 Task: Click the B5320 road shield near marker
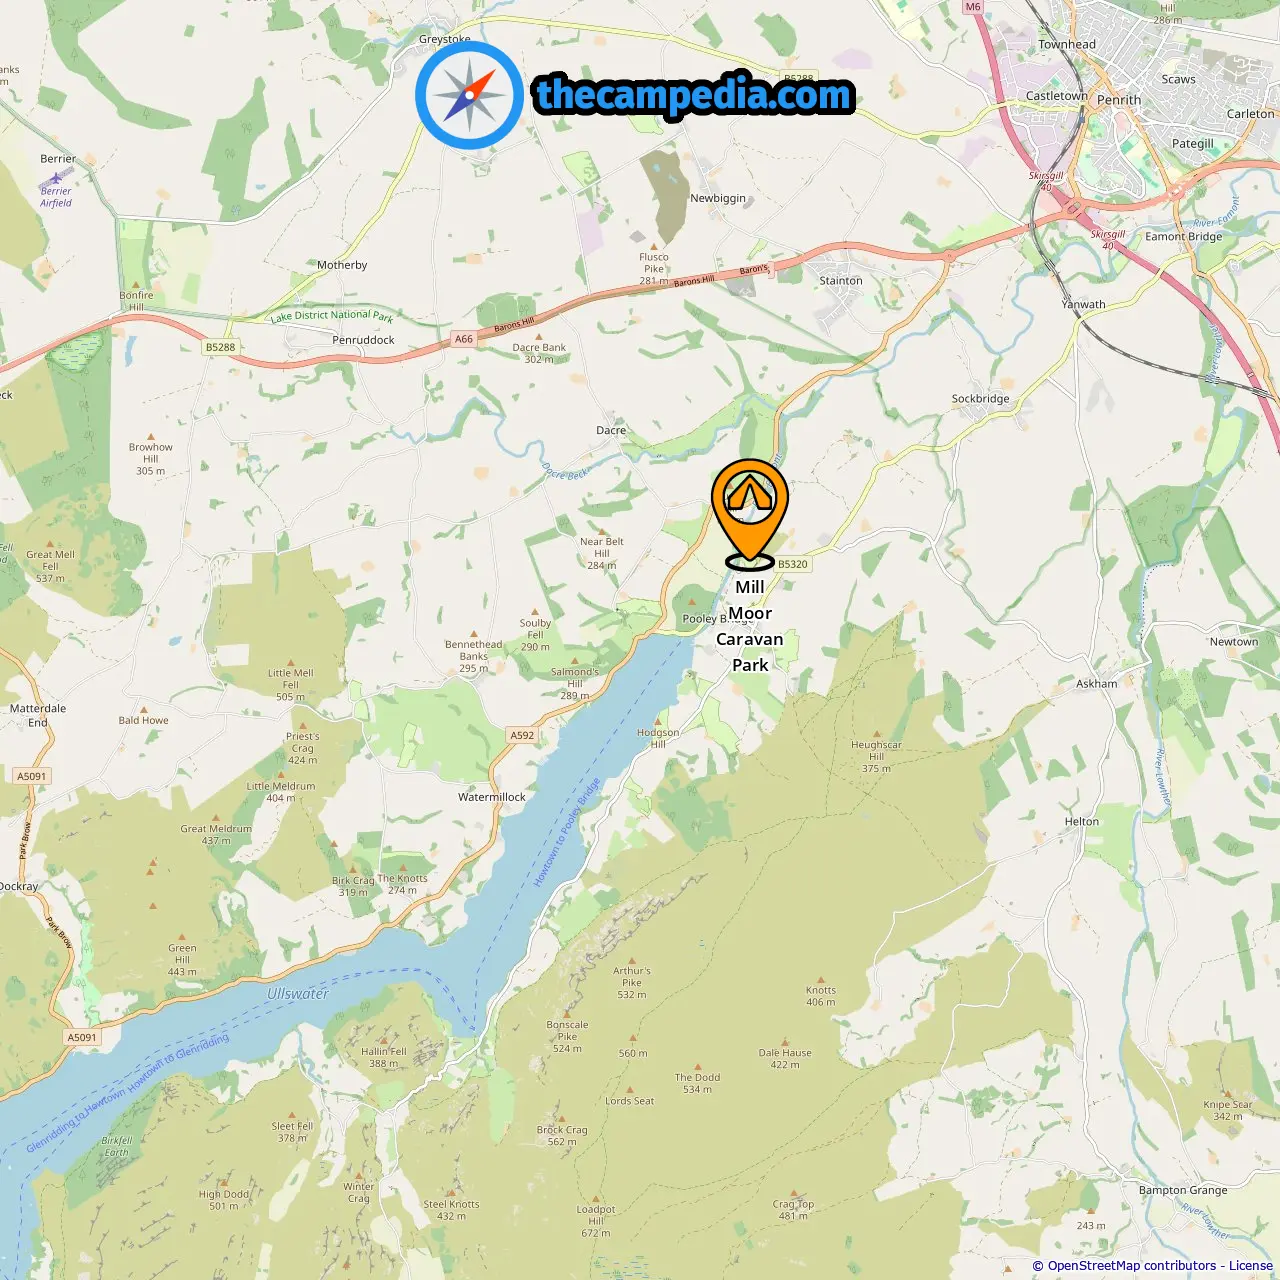click(793, 564)
